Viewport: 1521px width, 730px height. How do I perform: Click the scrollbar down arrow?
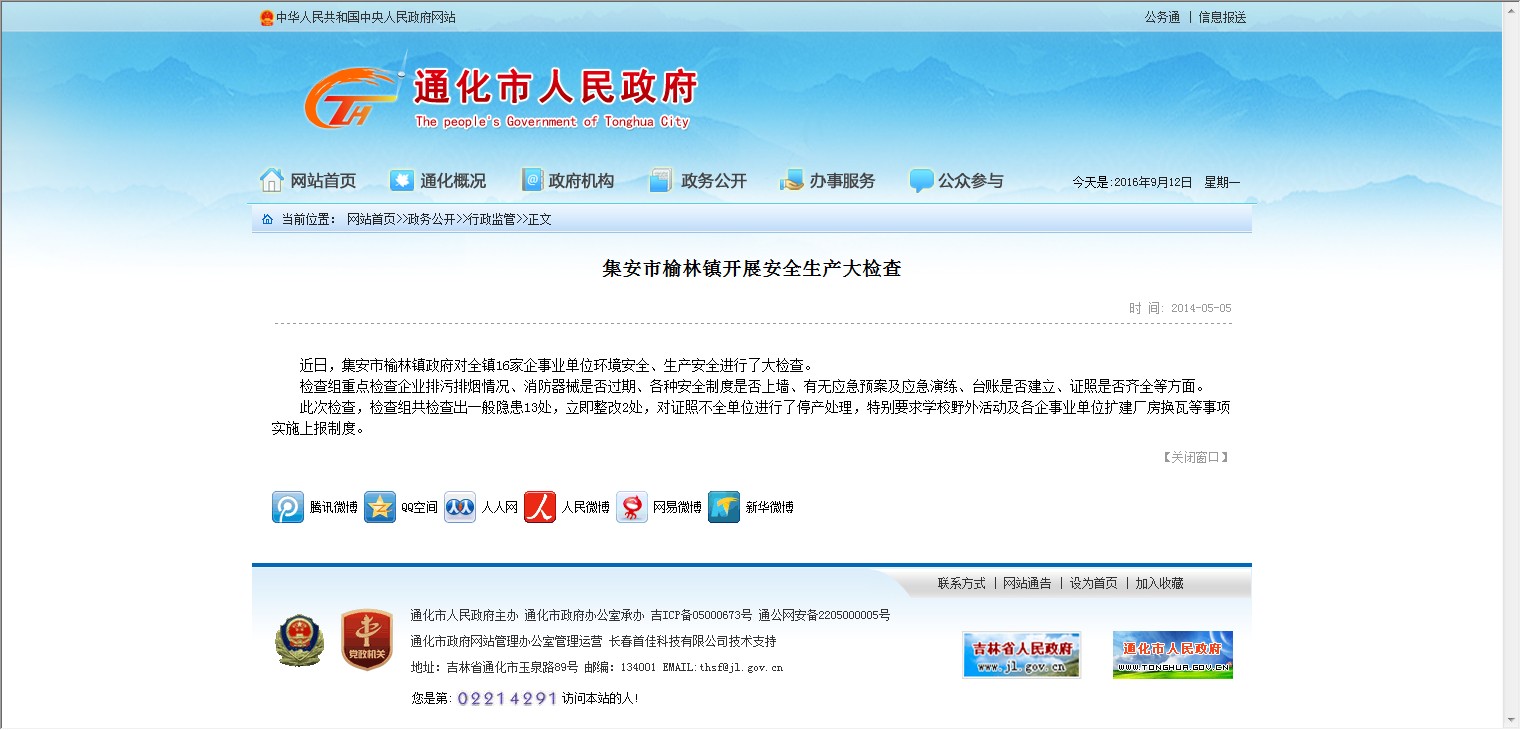[x=1510, y=720]
